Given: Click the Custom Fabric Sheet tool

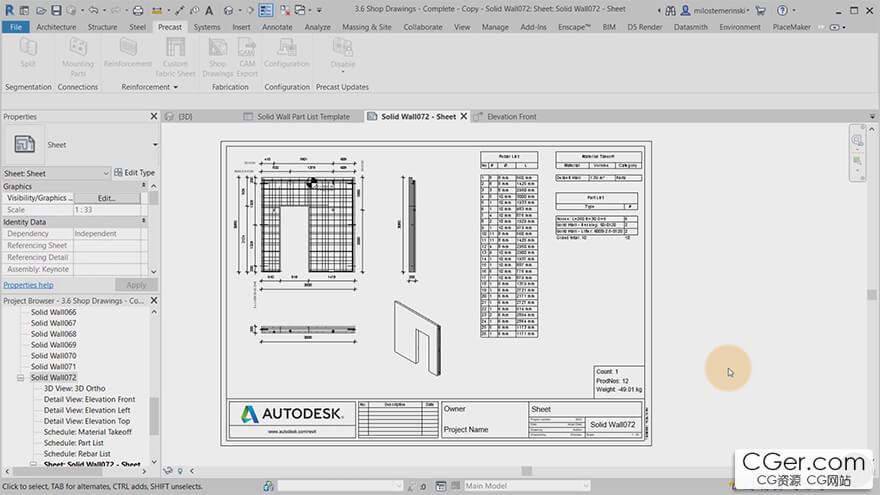Looking at the screenshot, I should [176, 57].
